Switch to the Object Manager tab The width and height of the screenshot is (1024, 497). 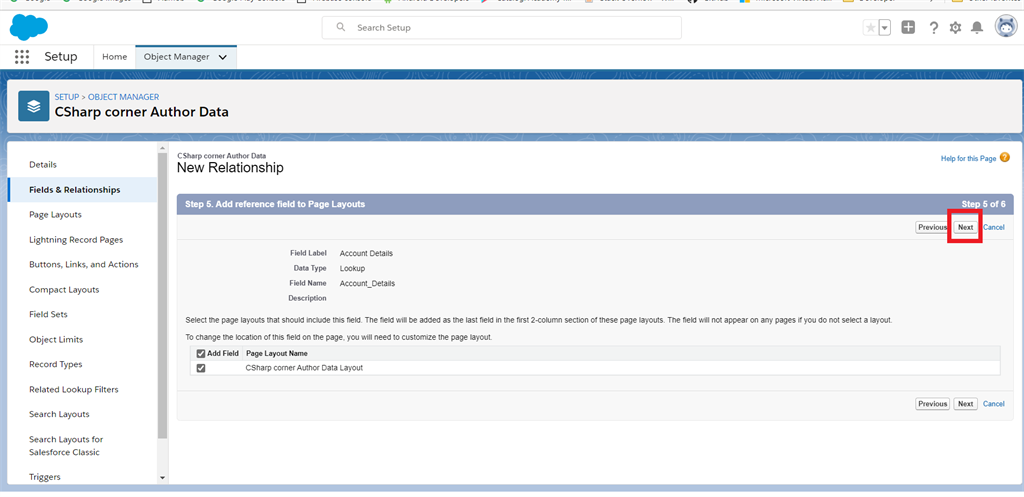176,57
